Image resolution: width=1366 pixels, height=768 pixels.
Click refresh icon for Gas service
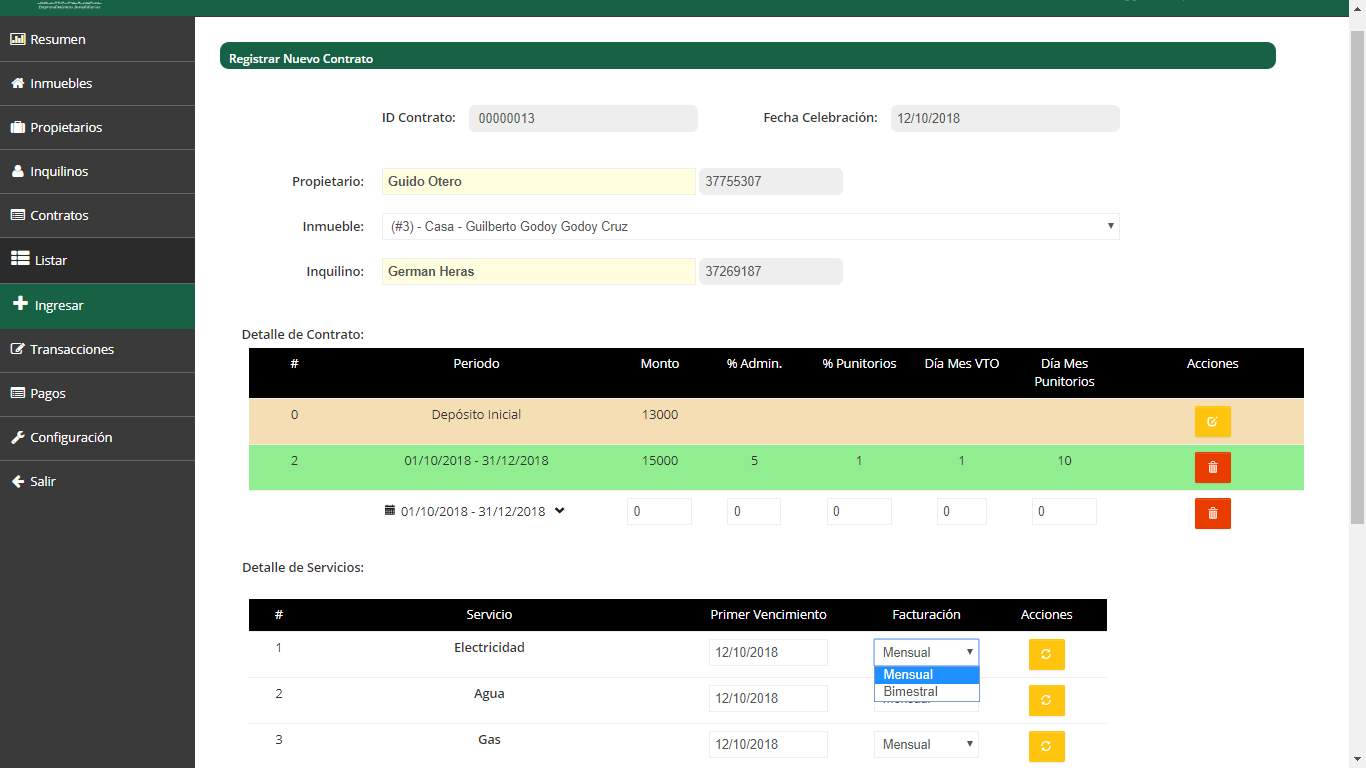pyautogui.click(x=1046, y=746)
